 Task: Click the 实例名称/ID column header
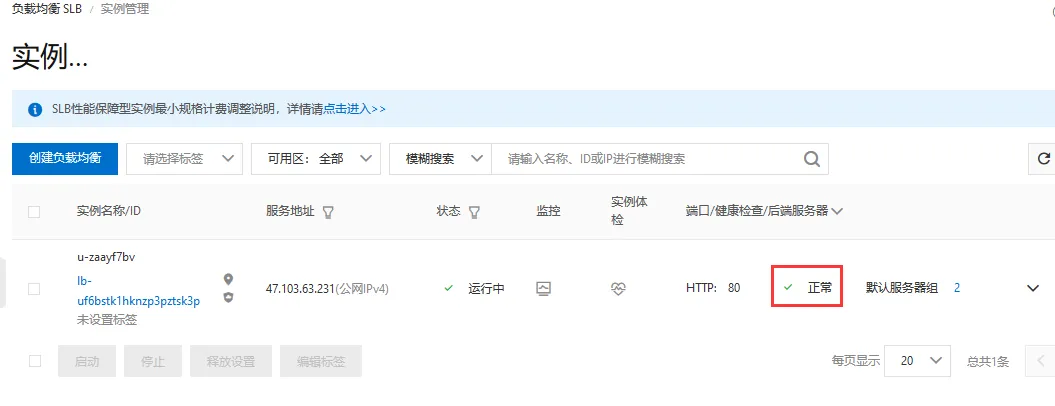(109, 211)
